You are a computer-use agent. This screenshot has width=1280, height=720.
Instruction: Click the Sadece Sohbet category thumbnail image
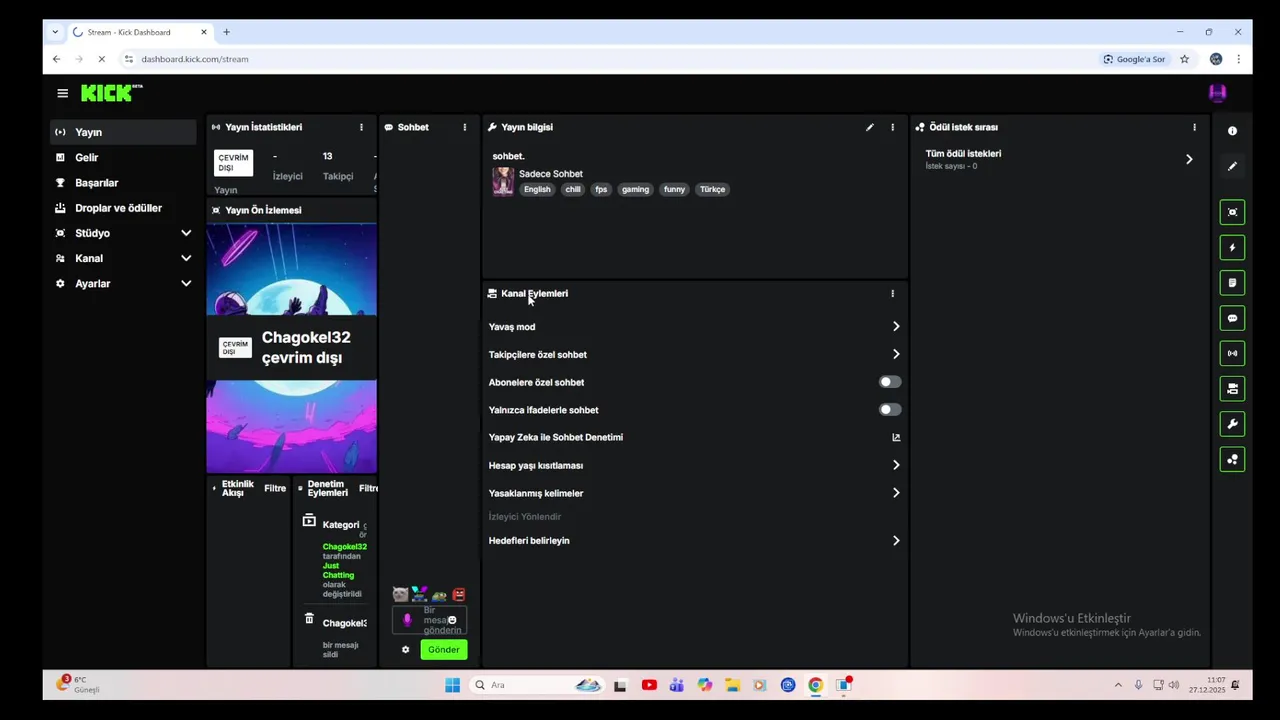(503, 181)
